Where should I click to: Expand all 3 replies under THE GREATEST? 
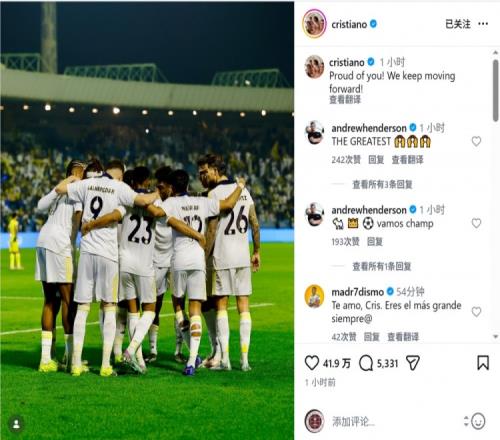382,184
